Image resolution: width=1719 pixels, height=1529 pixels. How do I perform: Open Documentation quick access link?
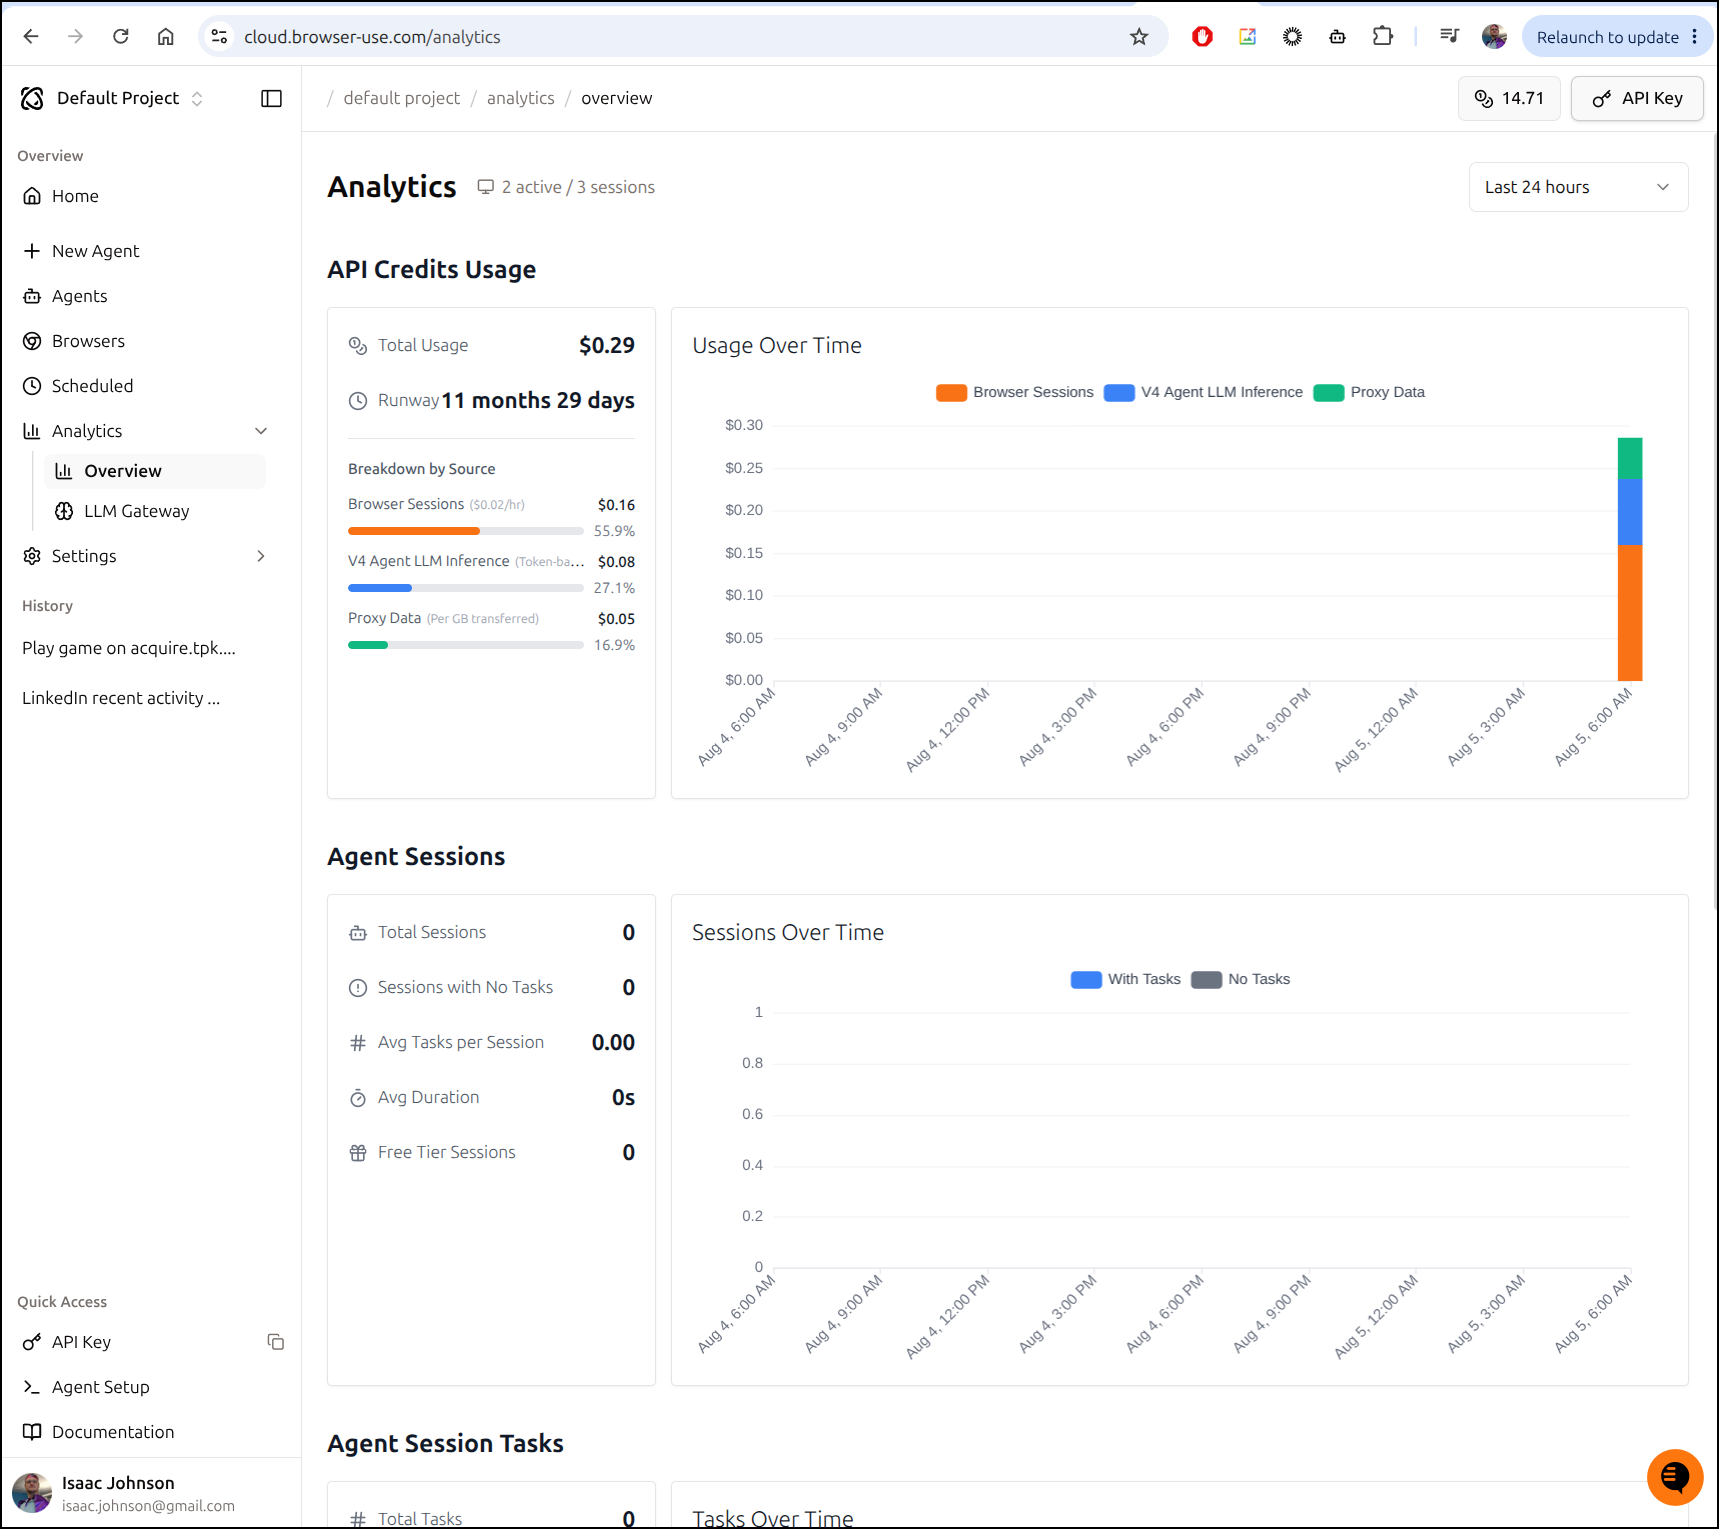coord(112,1432)
